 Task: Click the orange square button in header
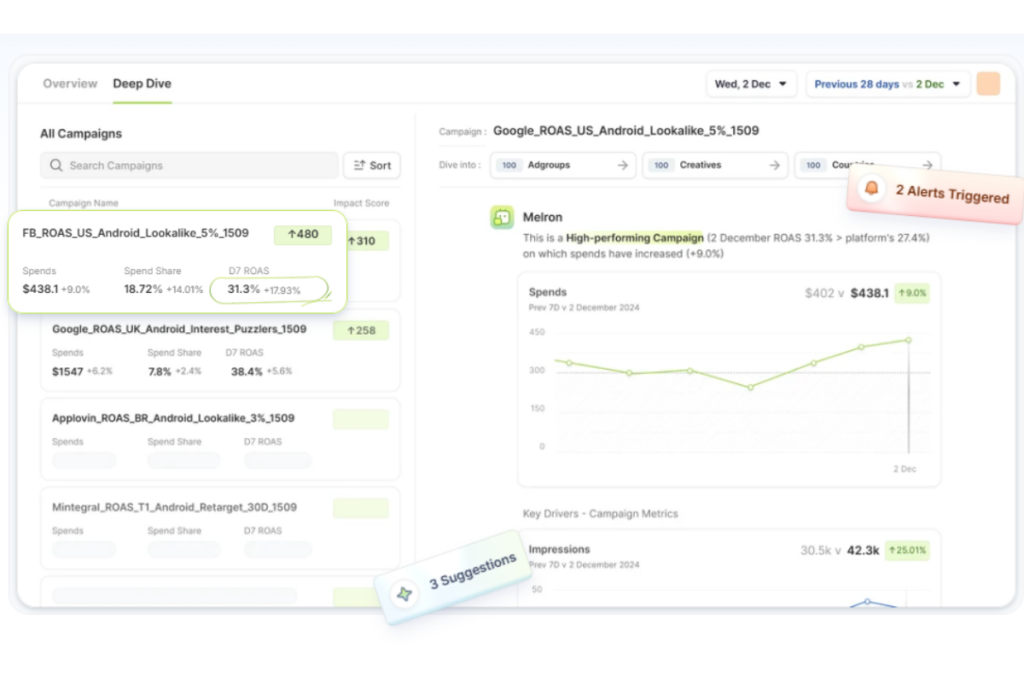click(988, 84)
